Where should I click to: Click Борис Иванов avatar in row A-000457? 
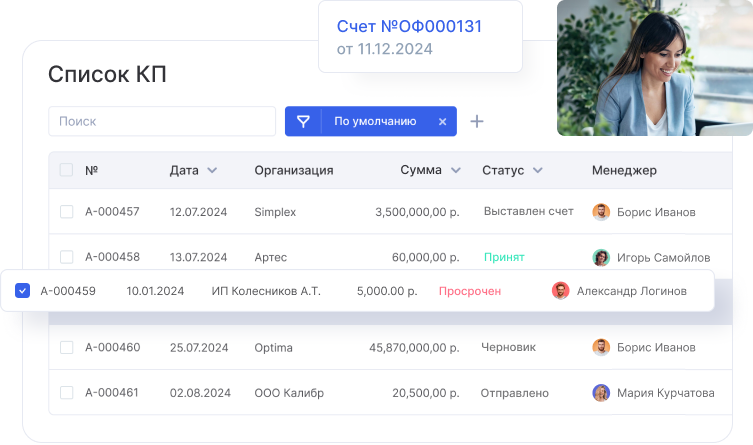click(x=601, y=212)
